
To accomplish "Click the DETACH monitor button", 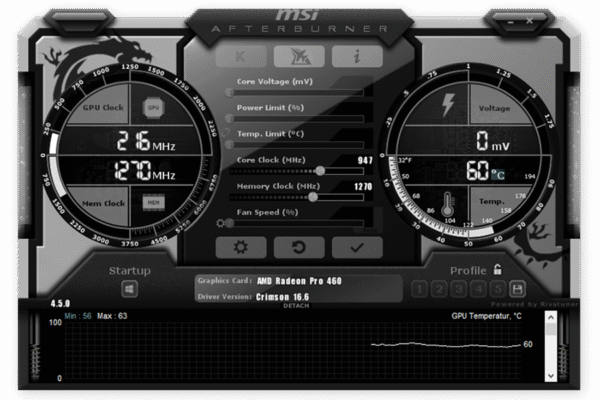I will (296, 306).
